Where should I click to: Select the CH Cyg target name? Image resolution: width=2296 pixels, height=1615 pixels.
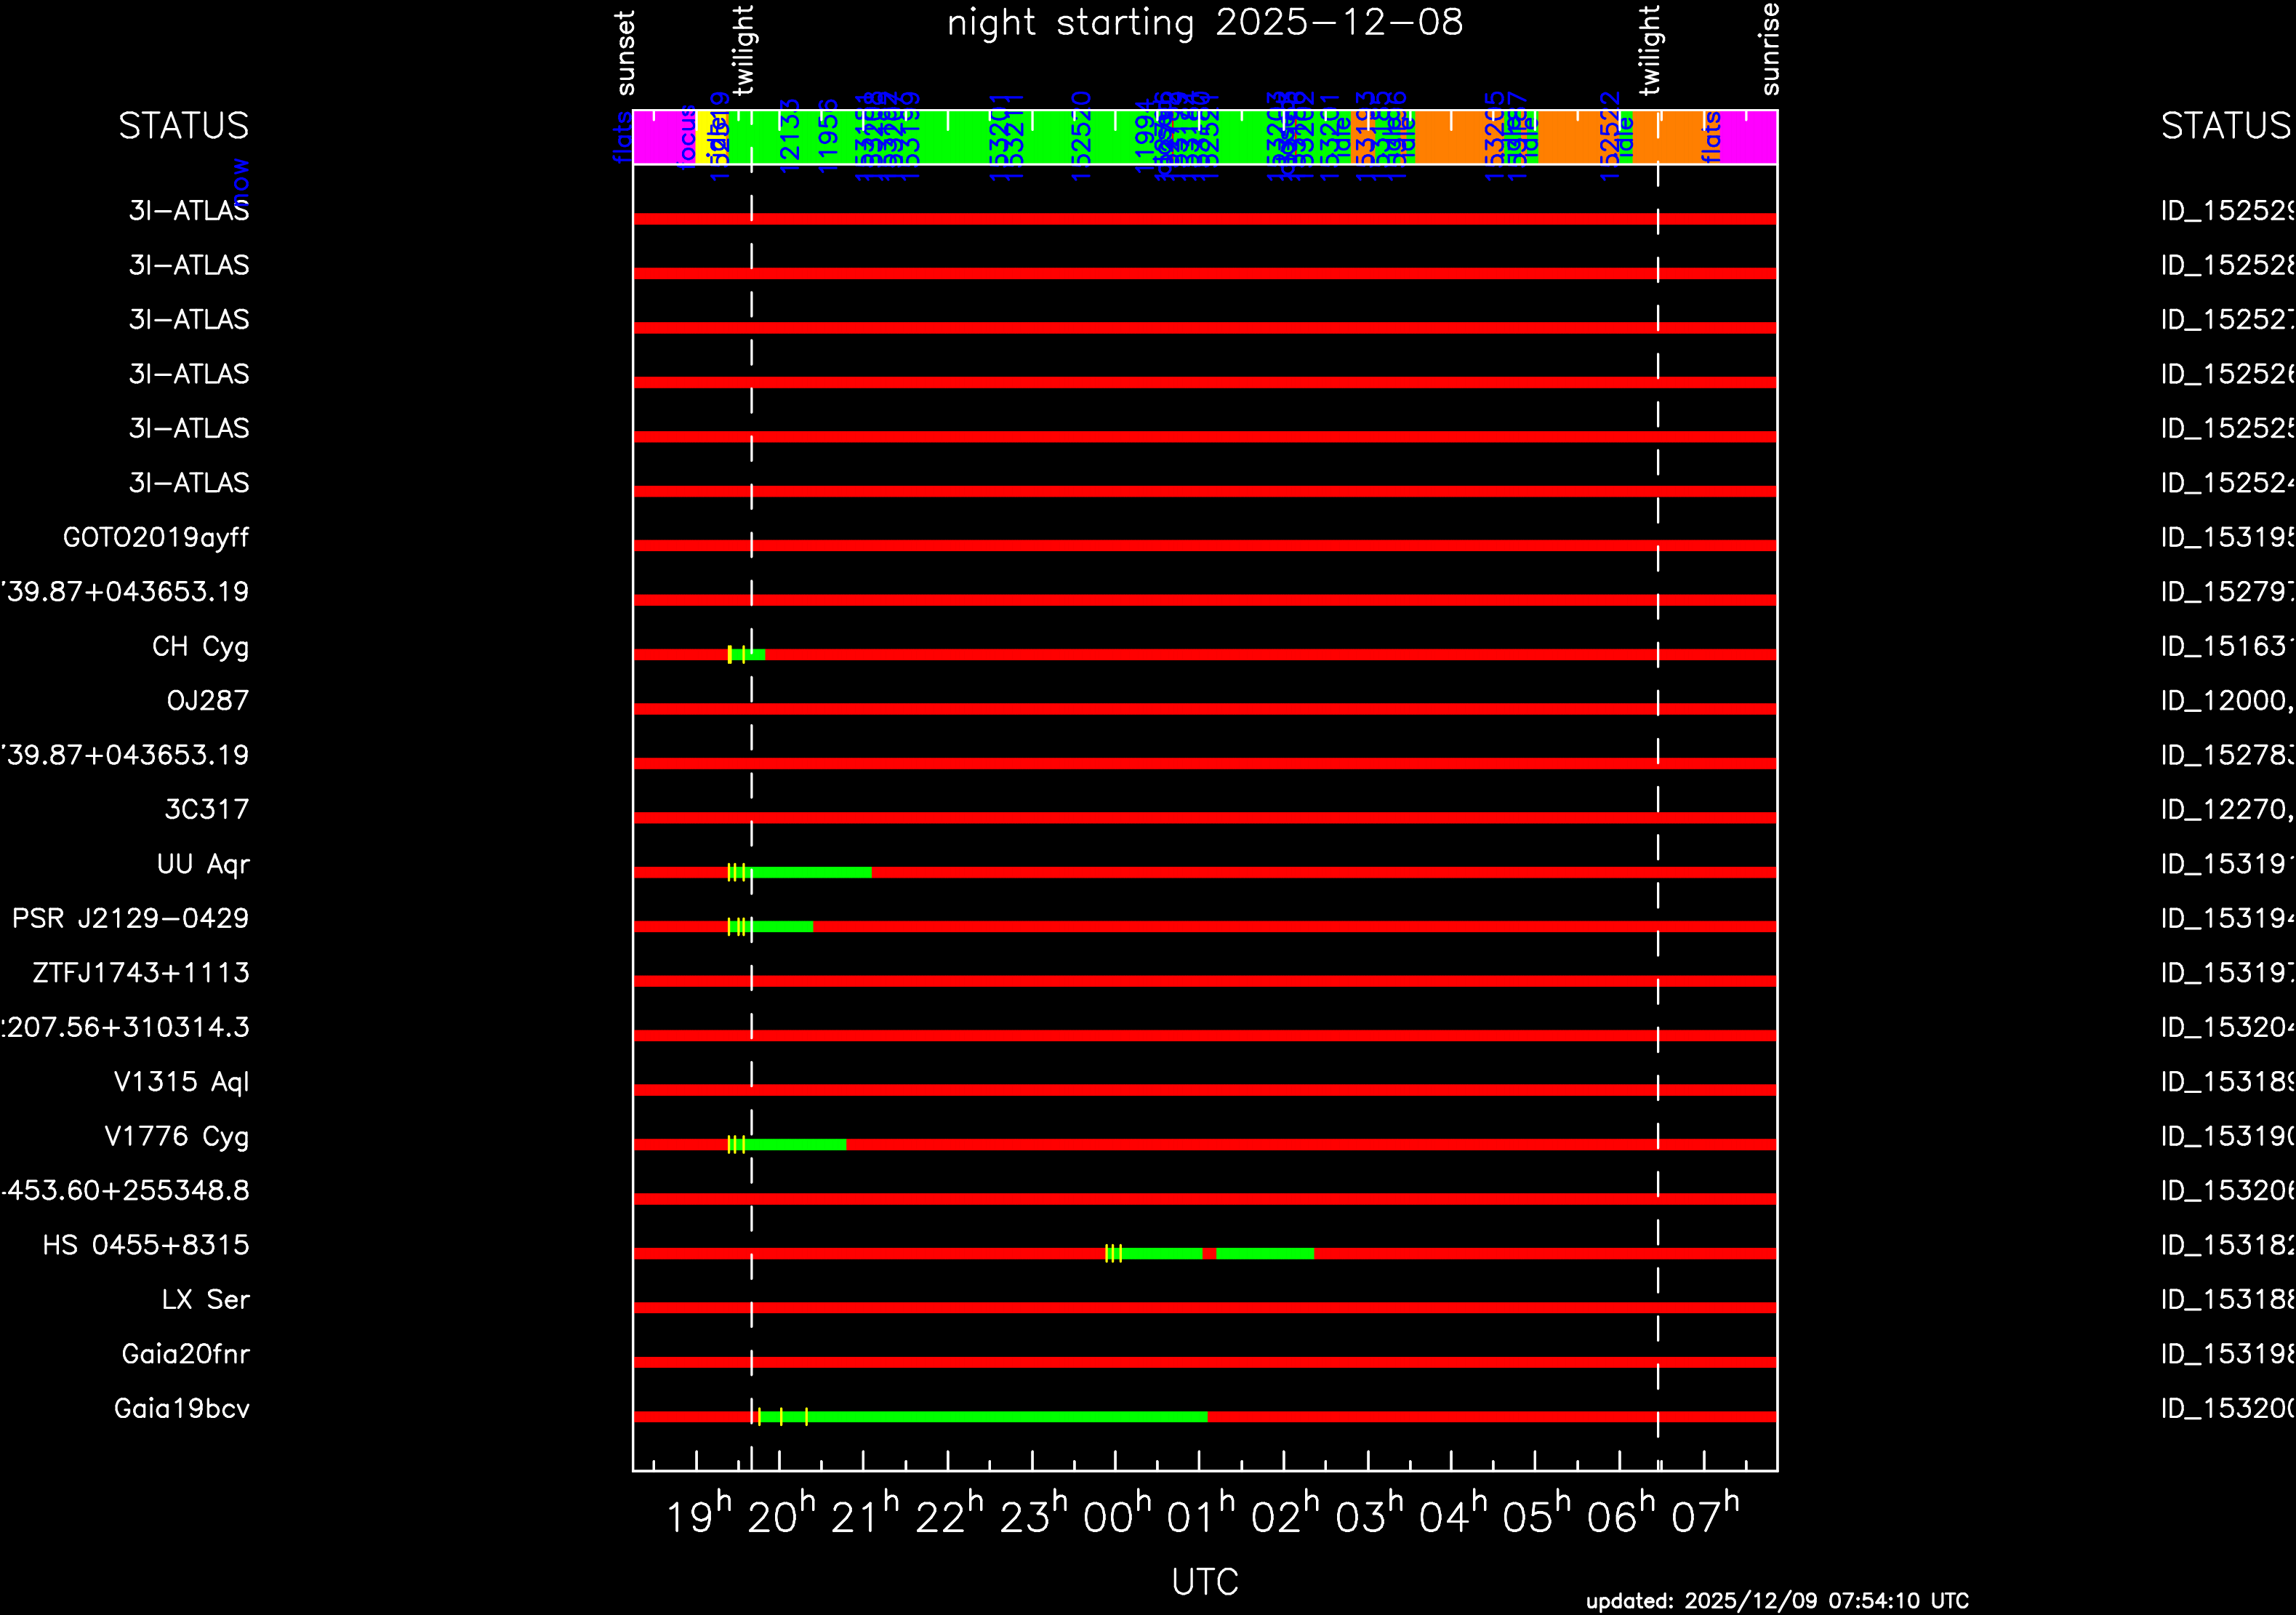(200, 647)
